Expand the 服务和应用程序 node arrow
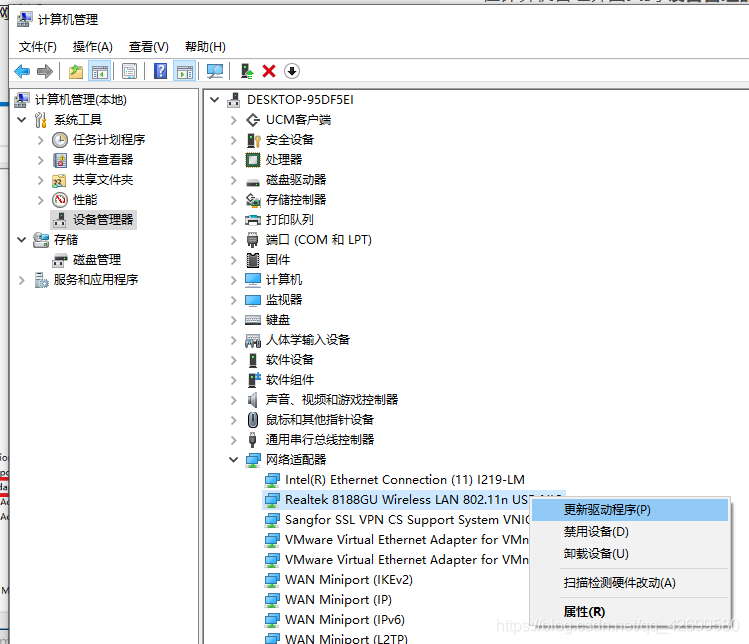The image size is (749, 644). [x=21, y=280]
